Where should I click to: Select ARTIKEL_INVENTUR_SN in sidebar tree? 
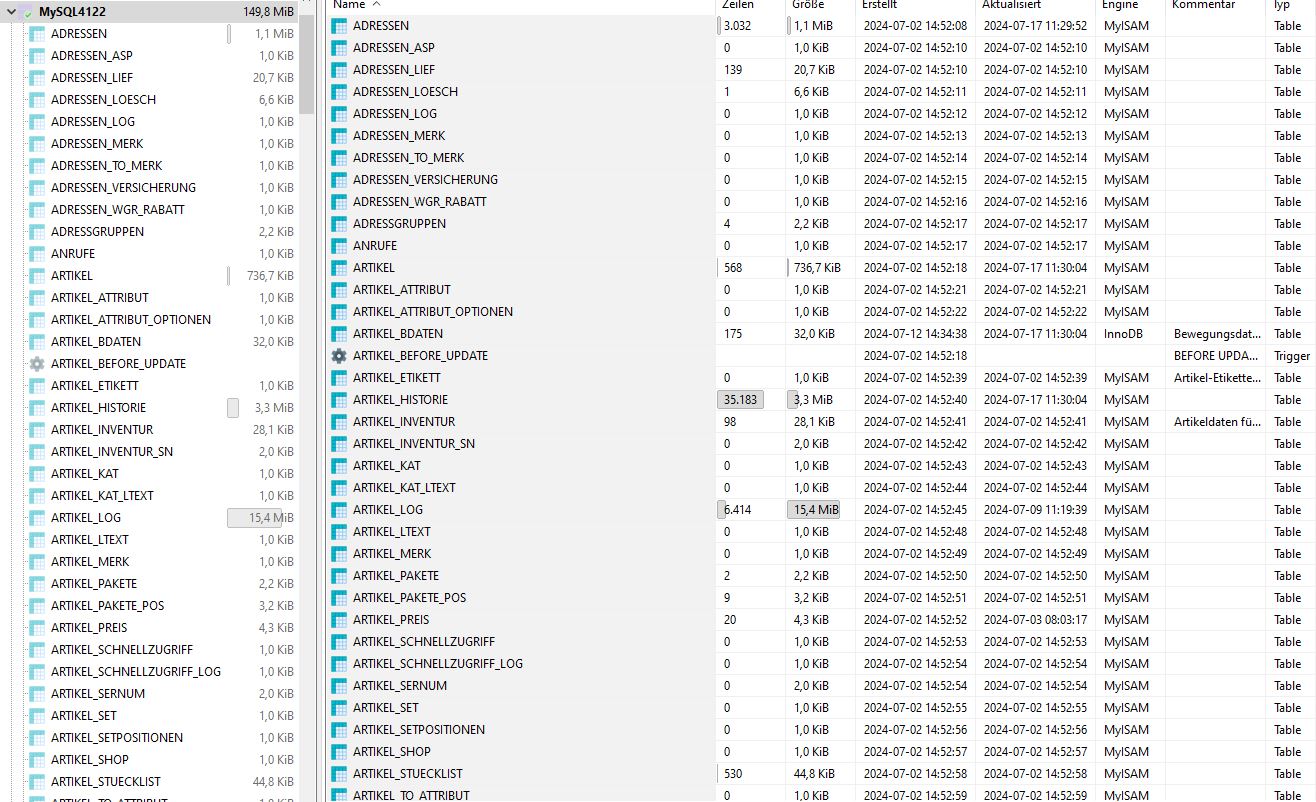click(x=112, y=452)
